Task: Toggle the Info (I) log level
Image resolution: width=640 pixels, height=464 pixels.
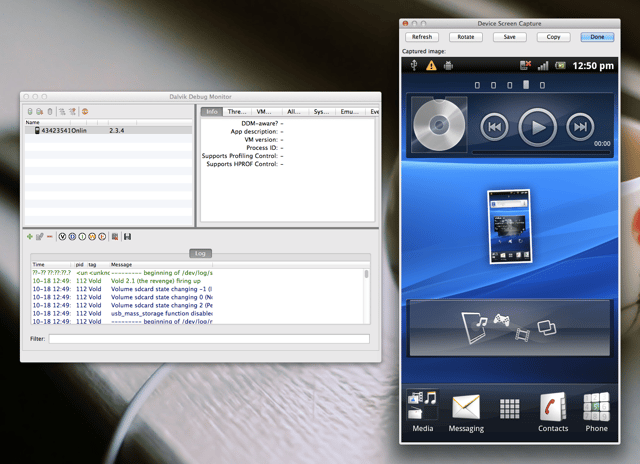Action: coord(82,237)
